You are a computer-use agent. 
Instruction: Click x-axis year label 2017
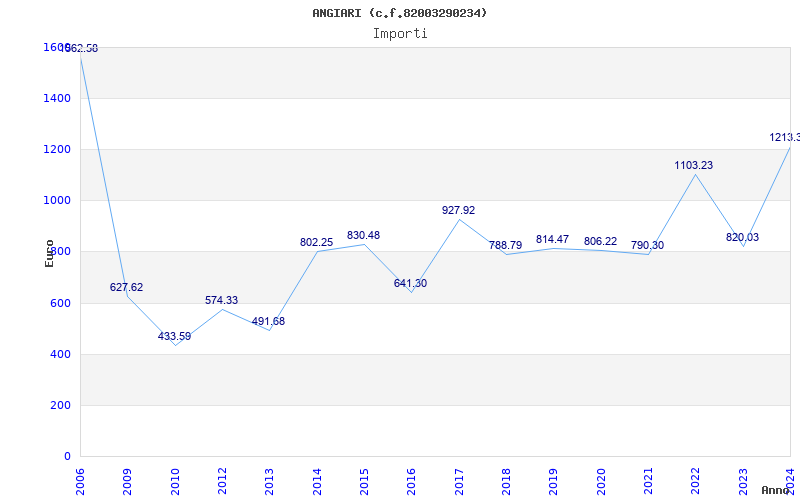point(459,482)
